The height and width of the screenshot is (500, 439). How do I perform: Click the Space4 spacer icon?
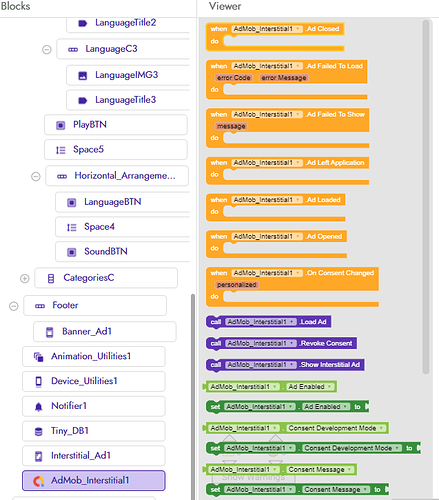pos(71,227)
